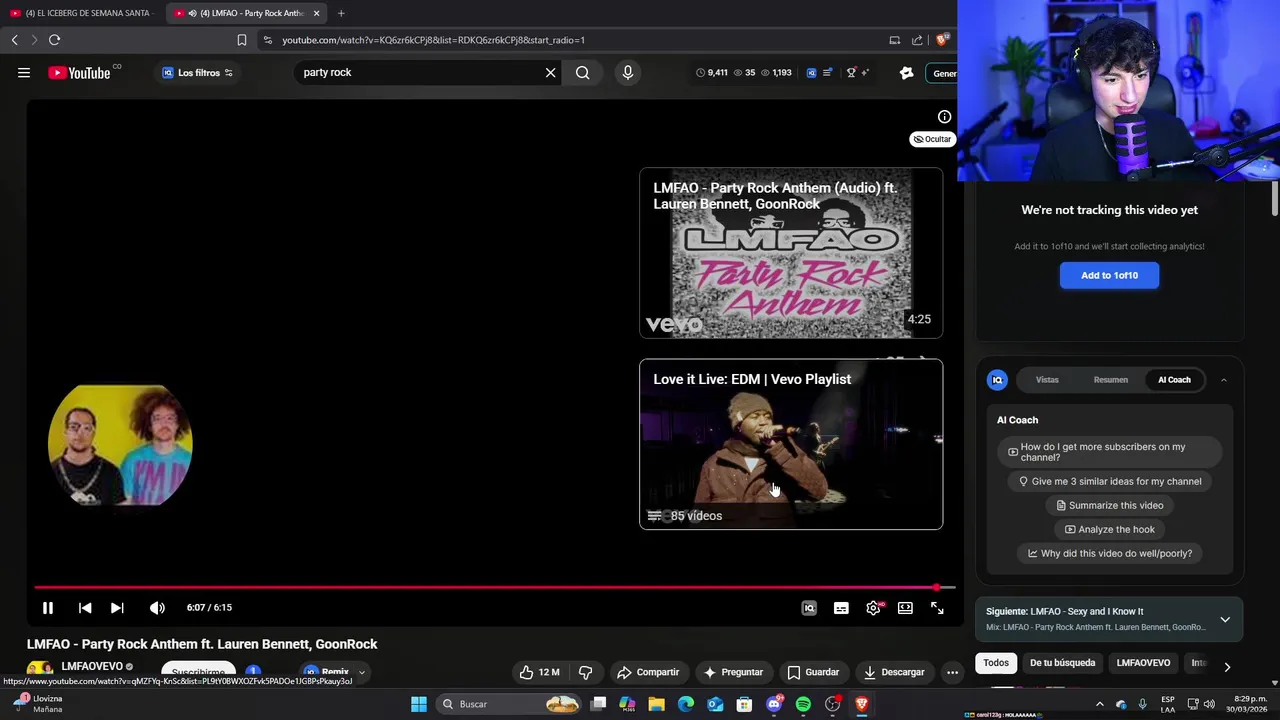This screenshot has width=1280, height=720.
Task: Open the vidIQ blue icon in the header
Action: (x=811, y=72)
